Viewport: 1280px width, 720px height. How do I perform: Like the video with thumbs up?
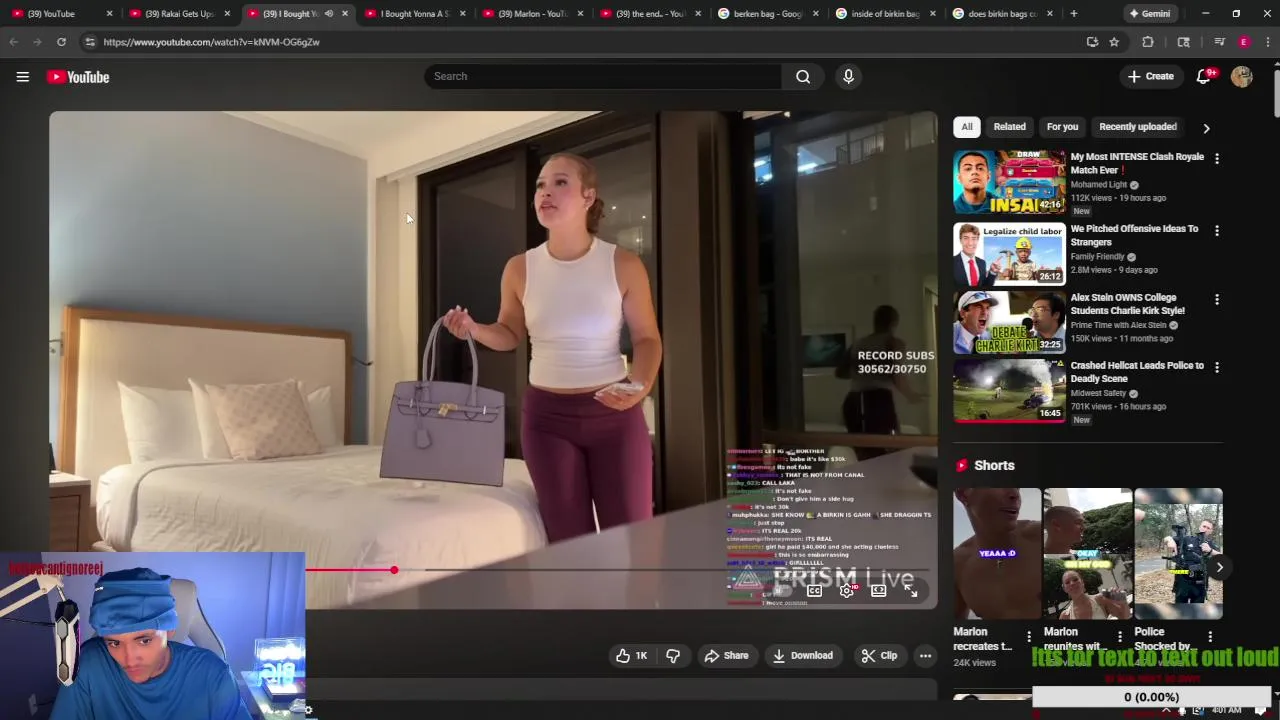631,656
